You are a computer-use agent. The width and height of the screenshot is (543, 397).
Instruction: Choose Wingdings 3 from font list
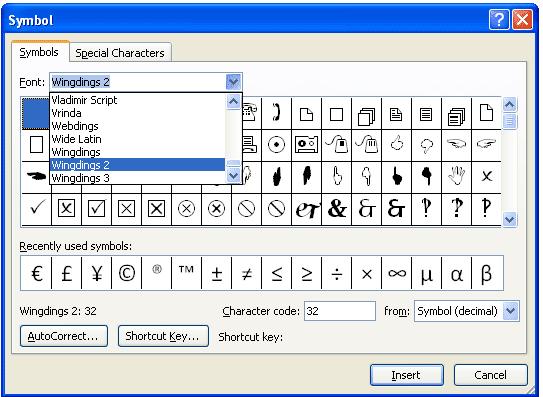click(137, 178)
